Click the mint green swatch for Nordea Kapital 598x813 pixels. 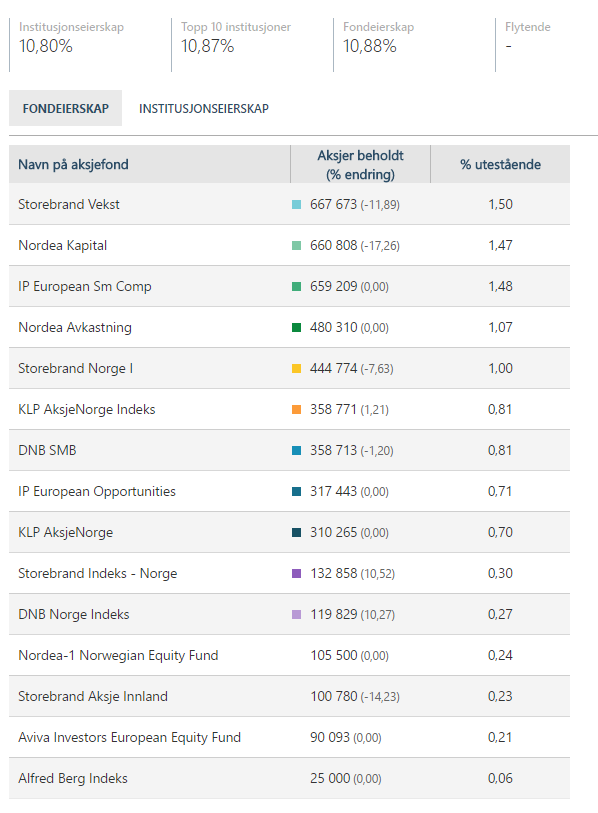click(x=297, y=246)
